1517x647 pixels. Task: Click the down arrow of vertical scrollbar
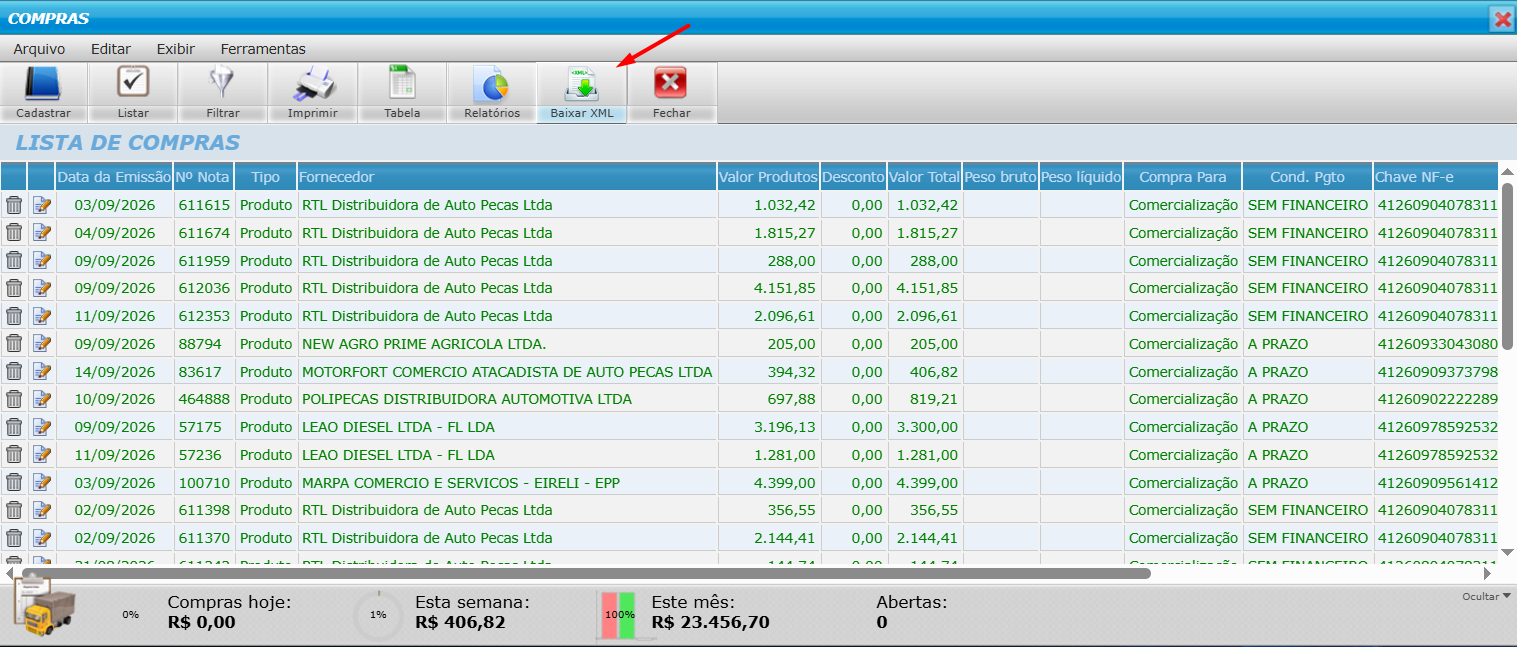(1508, 552)
